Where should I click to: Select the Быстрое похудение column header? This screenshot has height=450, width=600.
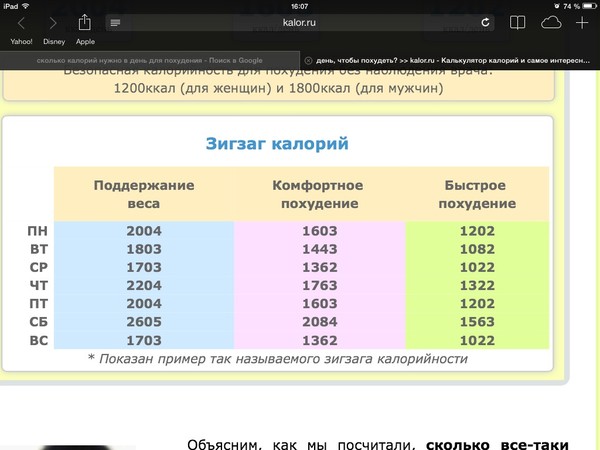(477, 194)
